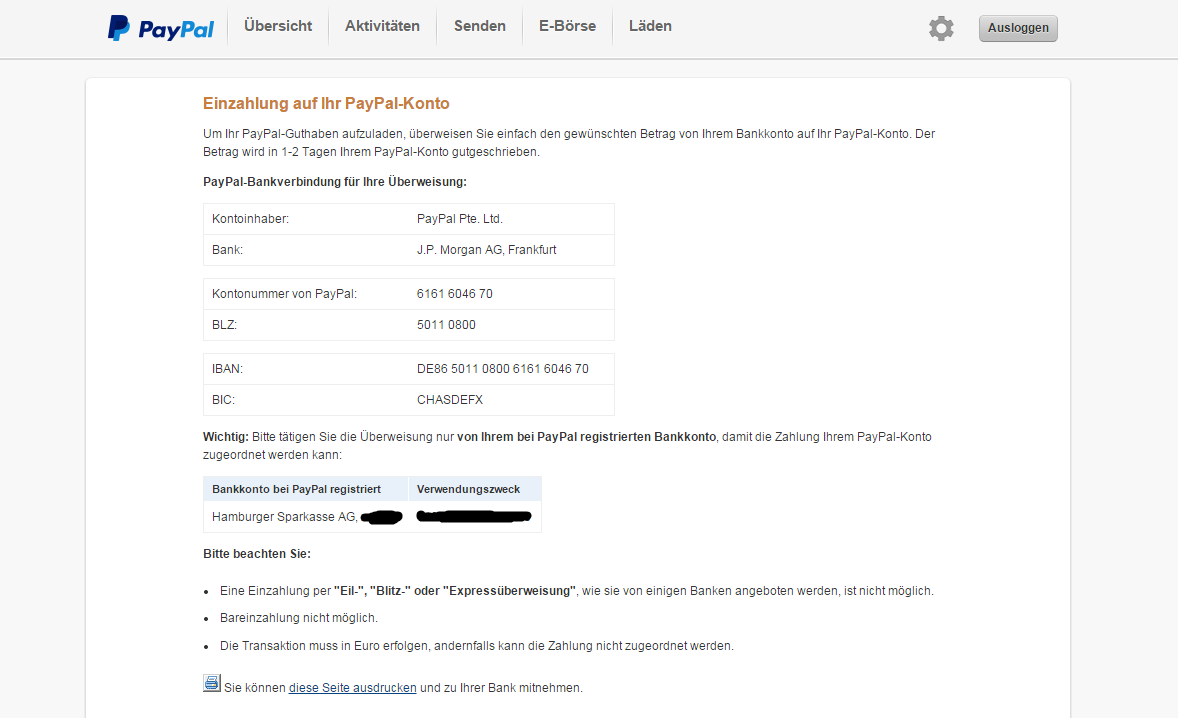Open E-Börse in navigation
Screen dimensions: 1178x718
pyautogui.click(x=567, y=26)
